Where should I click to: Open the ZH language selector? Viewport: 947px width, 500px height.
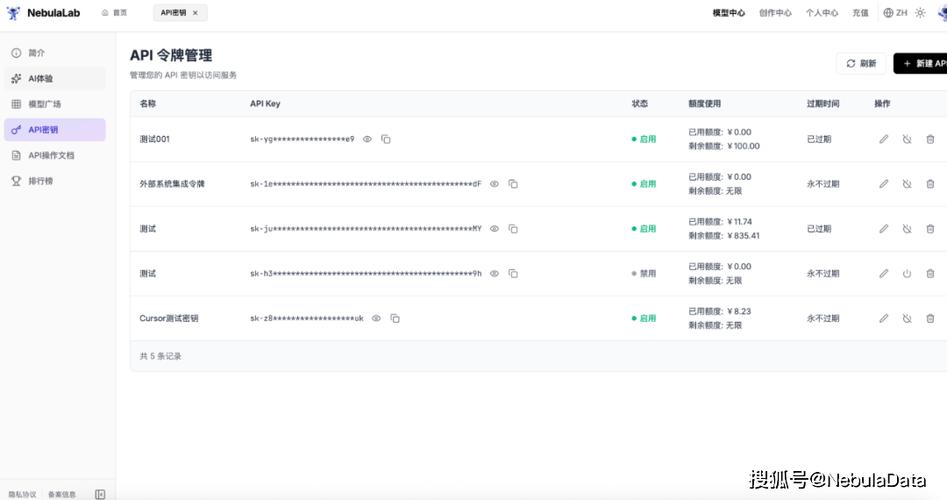click(895, 13)
